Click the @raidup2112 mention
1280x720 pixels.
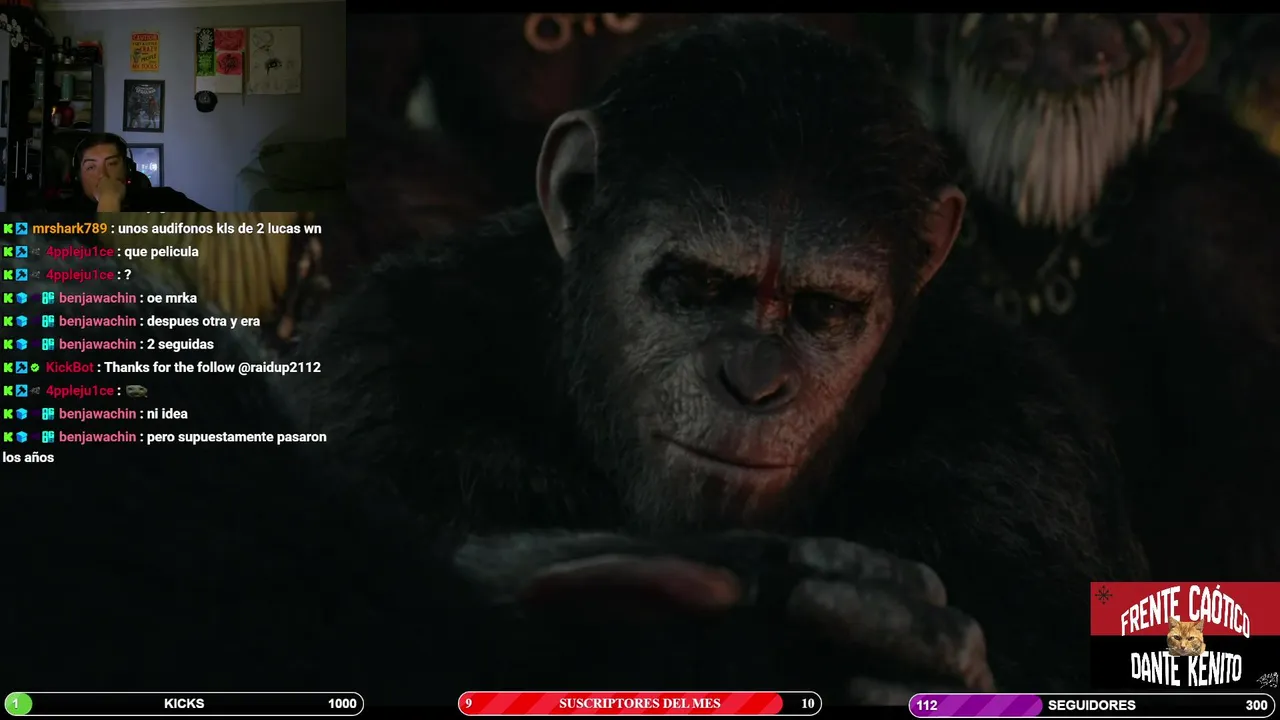[x=279, y=367]
